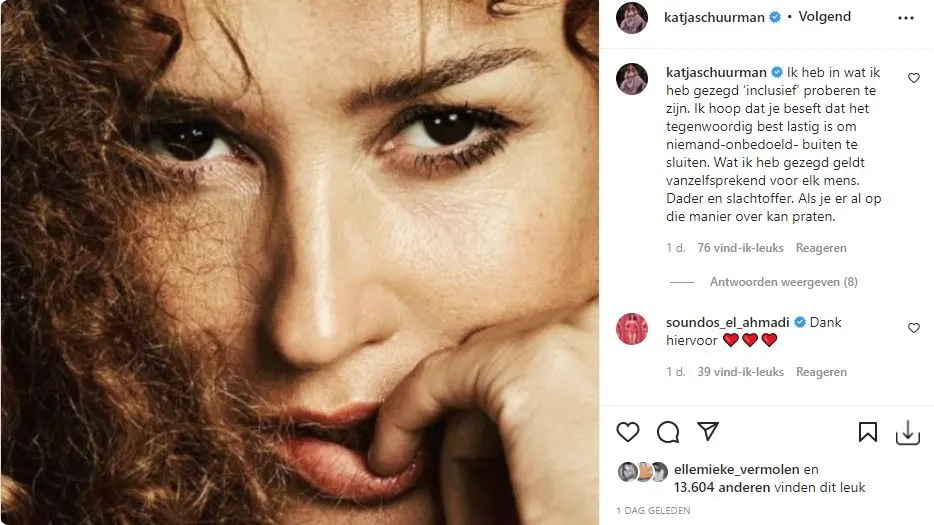934x525 pixels.
Task: Reply to soundos_el_ahmadi via 'Reageren'
Action: 821,372
